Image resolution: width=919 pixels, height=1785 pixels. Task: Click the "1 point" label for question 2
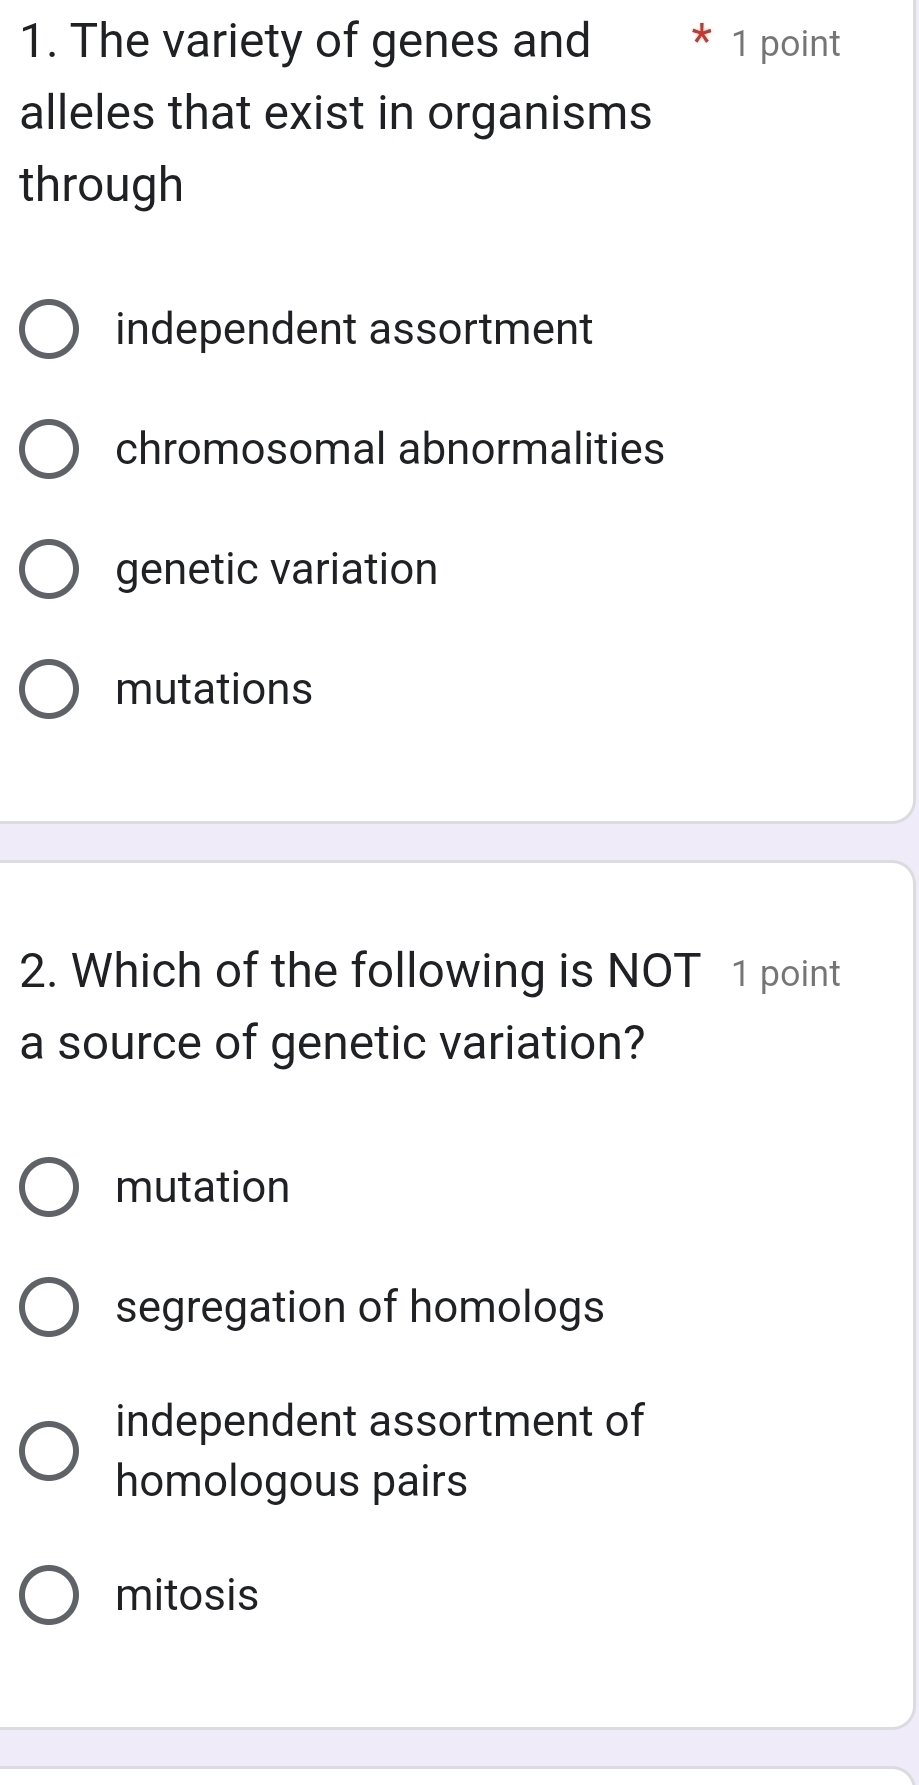[787, 972]
